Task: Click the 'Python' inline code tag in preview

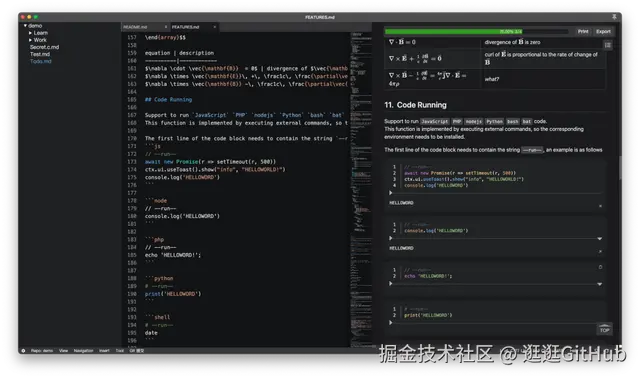Action: [494, 121]
